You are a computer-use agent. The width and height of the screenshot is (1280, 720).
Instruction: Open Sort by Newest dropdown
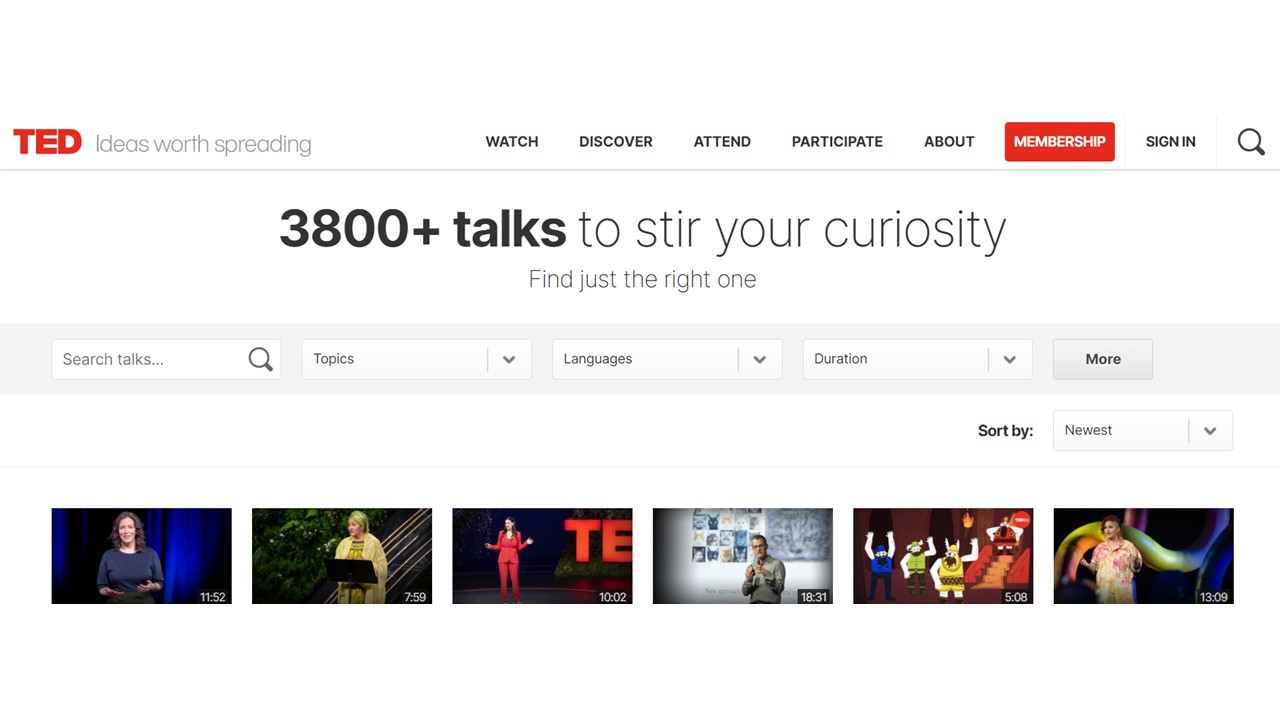(1142, 431)
